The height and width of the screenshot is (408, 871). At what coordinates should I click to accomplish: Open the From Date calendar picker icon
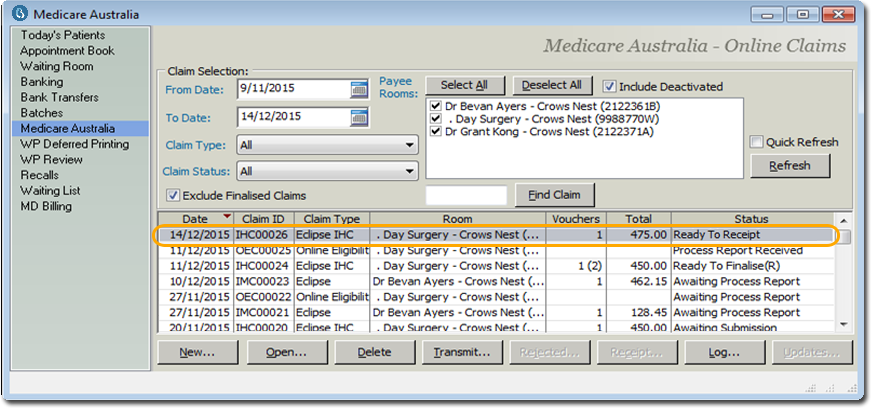[359, 89]
